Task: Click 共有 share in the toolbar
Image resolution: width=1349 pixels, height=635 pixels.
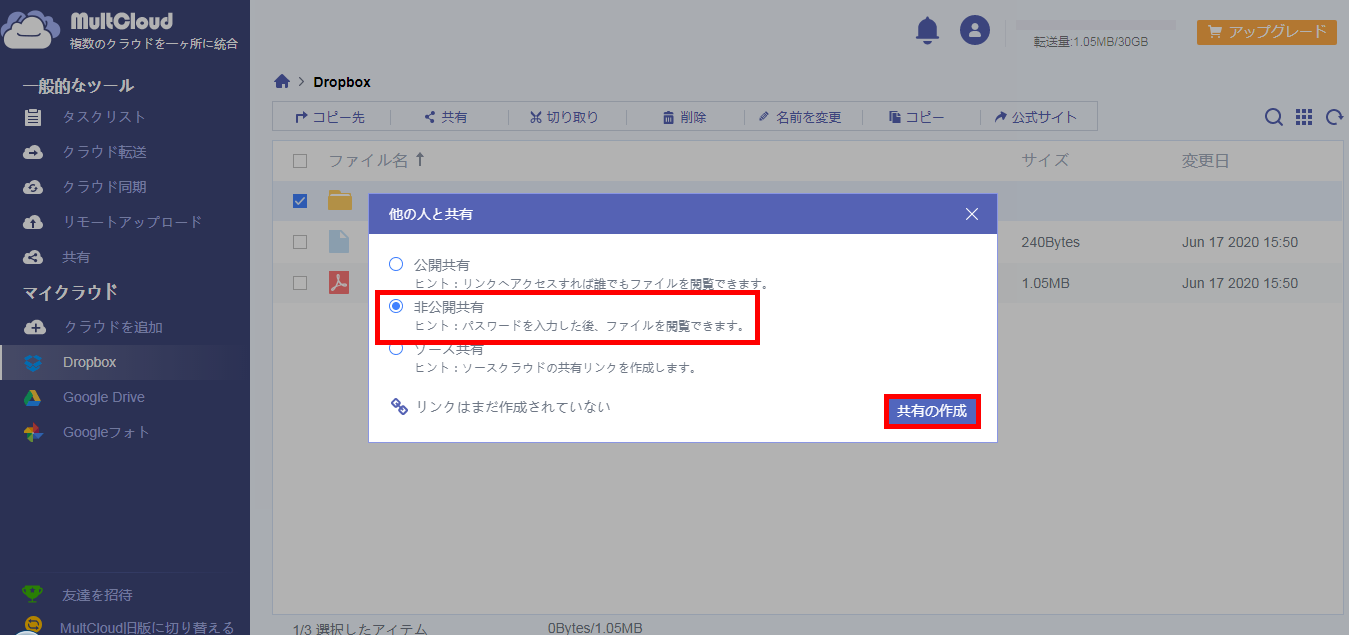Action: (x=446, y=117)
